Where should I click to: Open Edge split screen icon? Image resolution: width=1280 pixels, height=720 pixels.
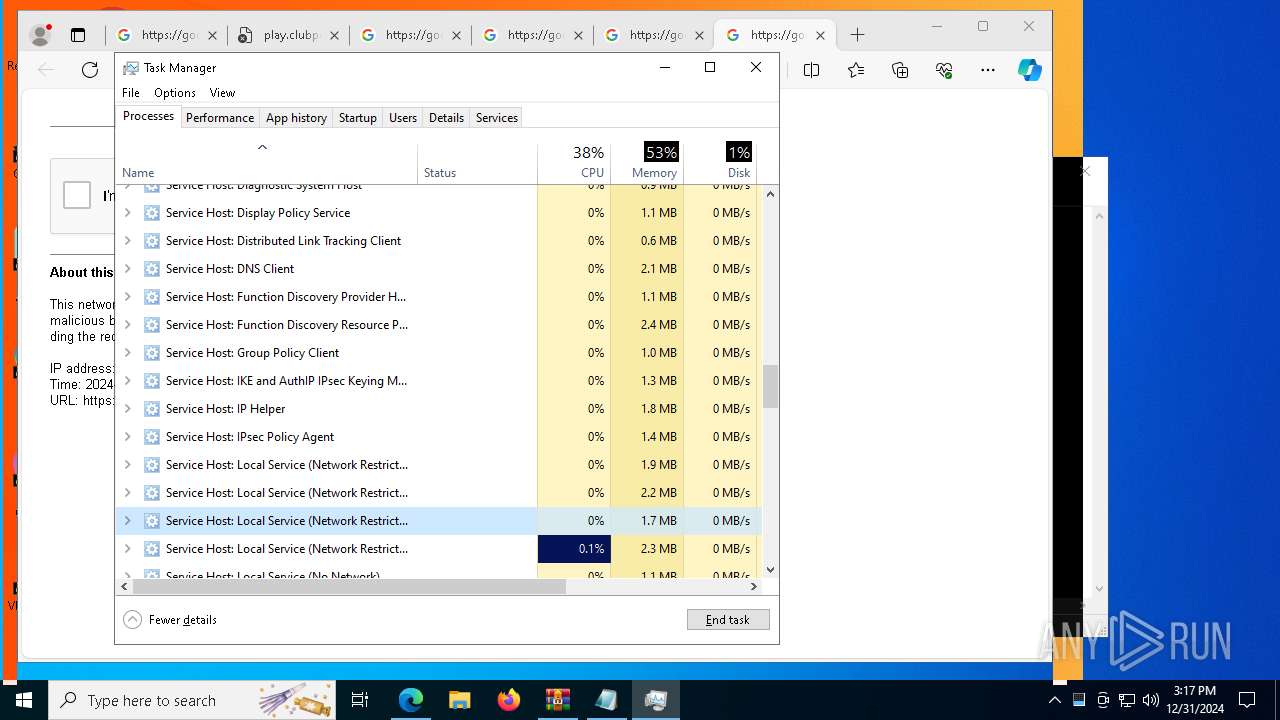click(x=811, y=70)
